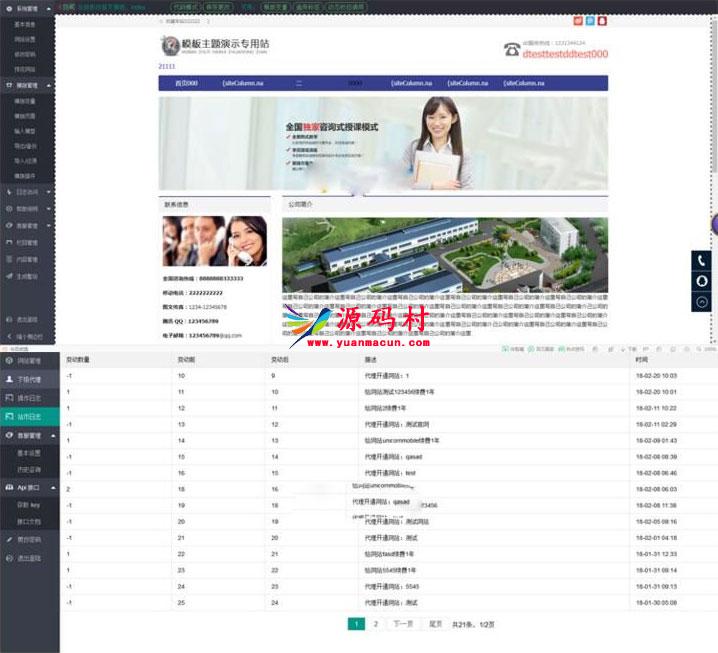Click the blue share icon above the site header
This screenshot has height=653, width=718.
click(590, 20)
